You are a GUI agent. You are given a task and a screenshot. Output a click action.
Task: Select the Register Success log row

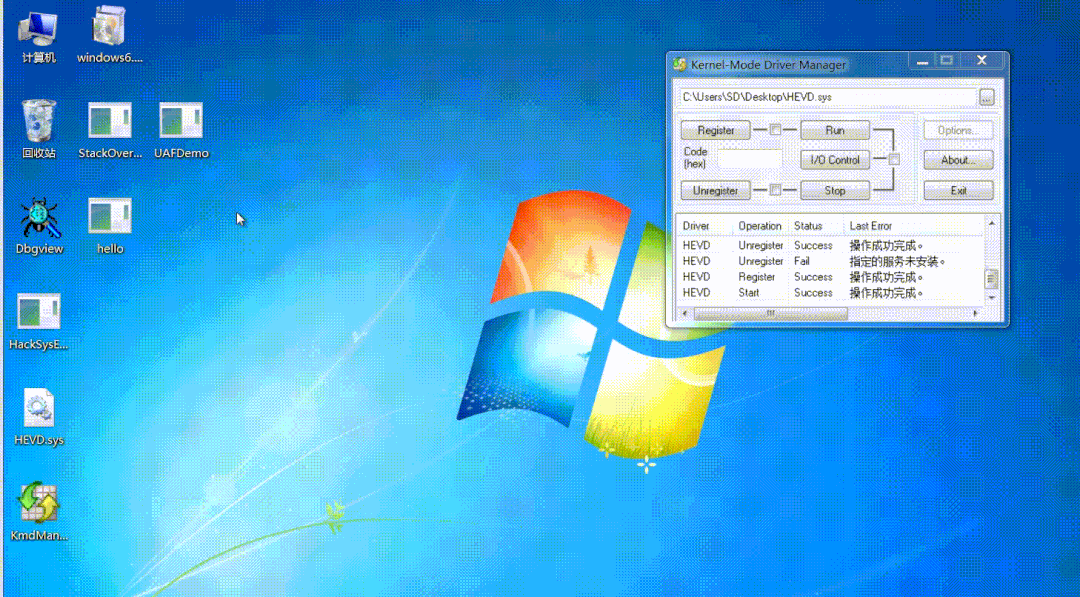831,277
